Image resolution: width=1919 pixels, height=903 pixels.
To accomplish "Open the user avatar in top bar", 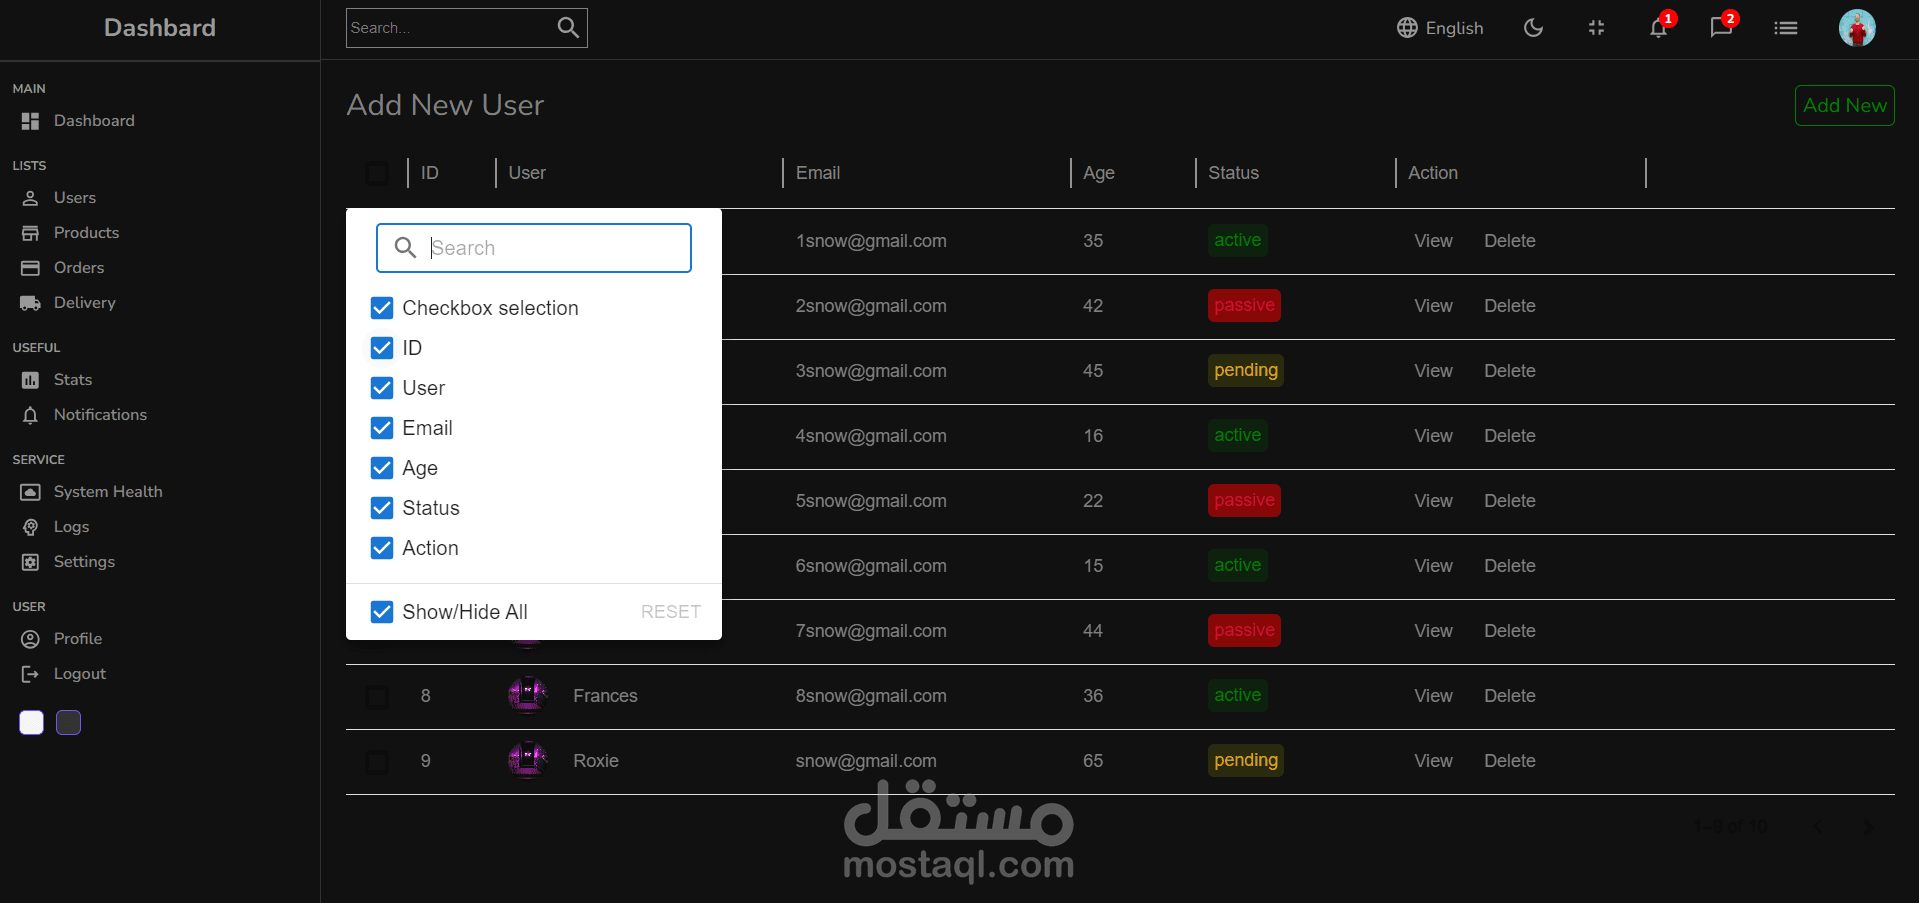I will click(x=1857, y=28).
